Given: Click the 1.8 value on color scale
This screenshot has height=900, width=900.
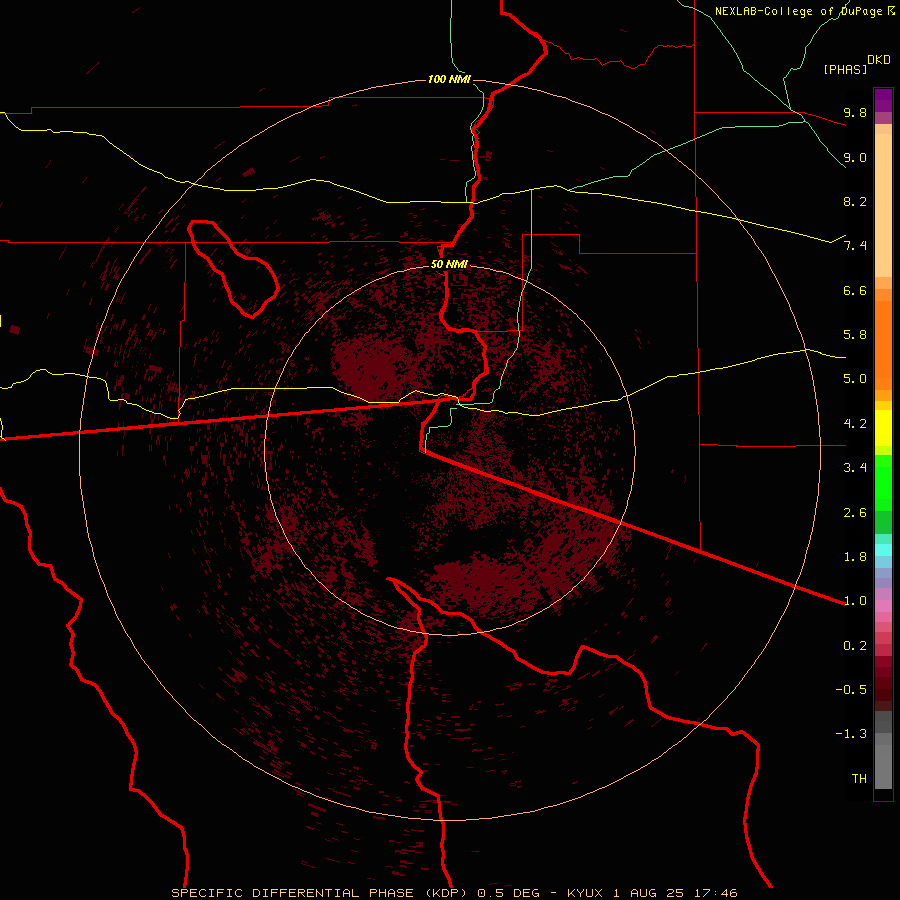Looking at the screenshot, I should (x=855, y=557).
